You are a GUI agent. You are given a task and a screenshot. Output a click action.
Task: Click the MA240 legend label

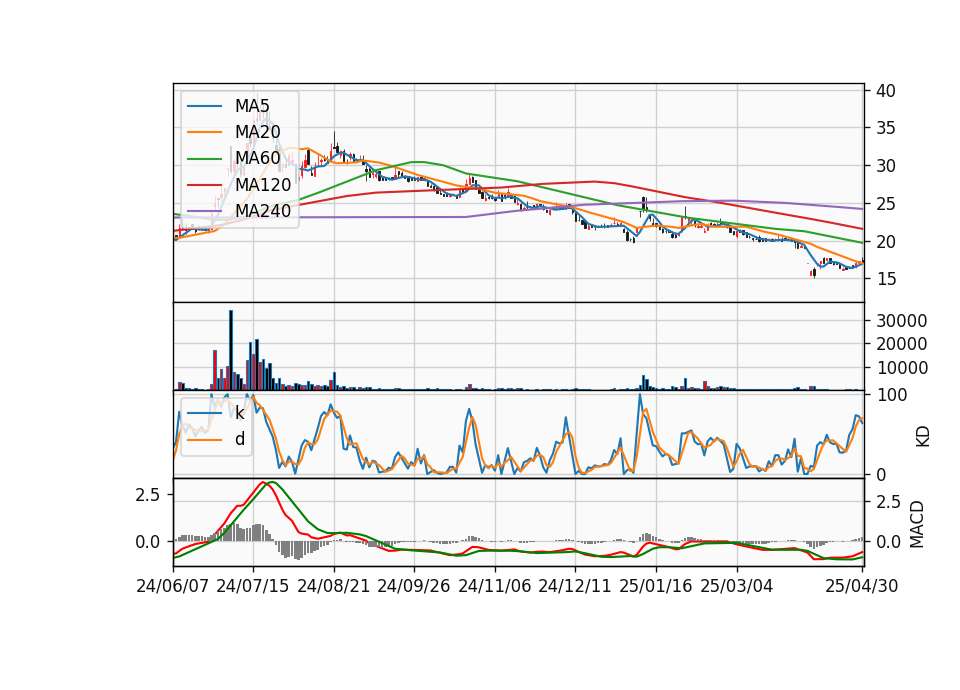pos(263,211)
